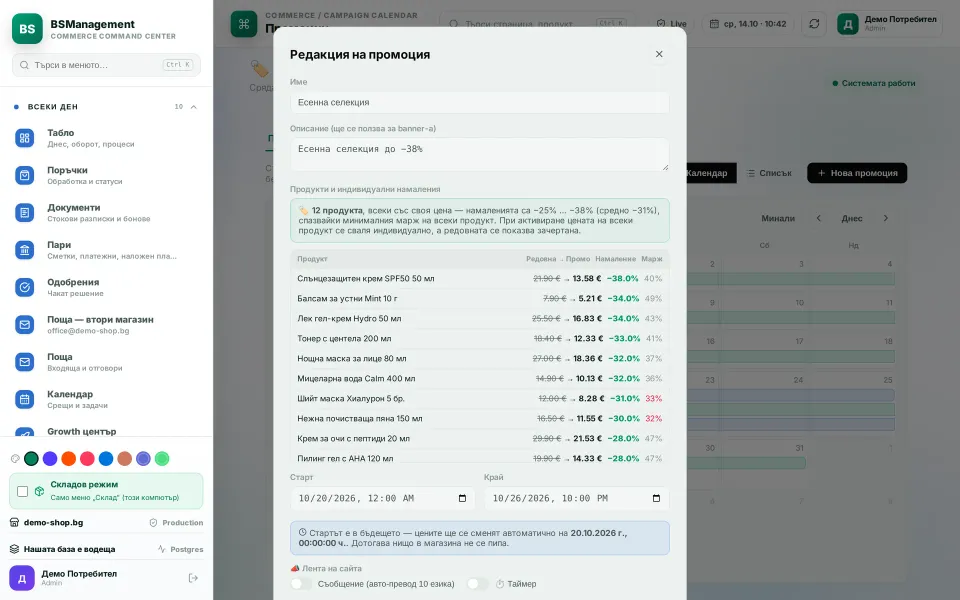This screenshot has width=960, height=600.
Task: Switch to Календар view tab
Action: tap(706, 173)
